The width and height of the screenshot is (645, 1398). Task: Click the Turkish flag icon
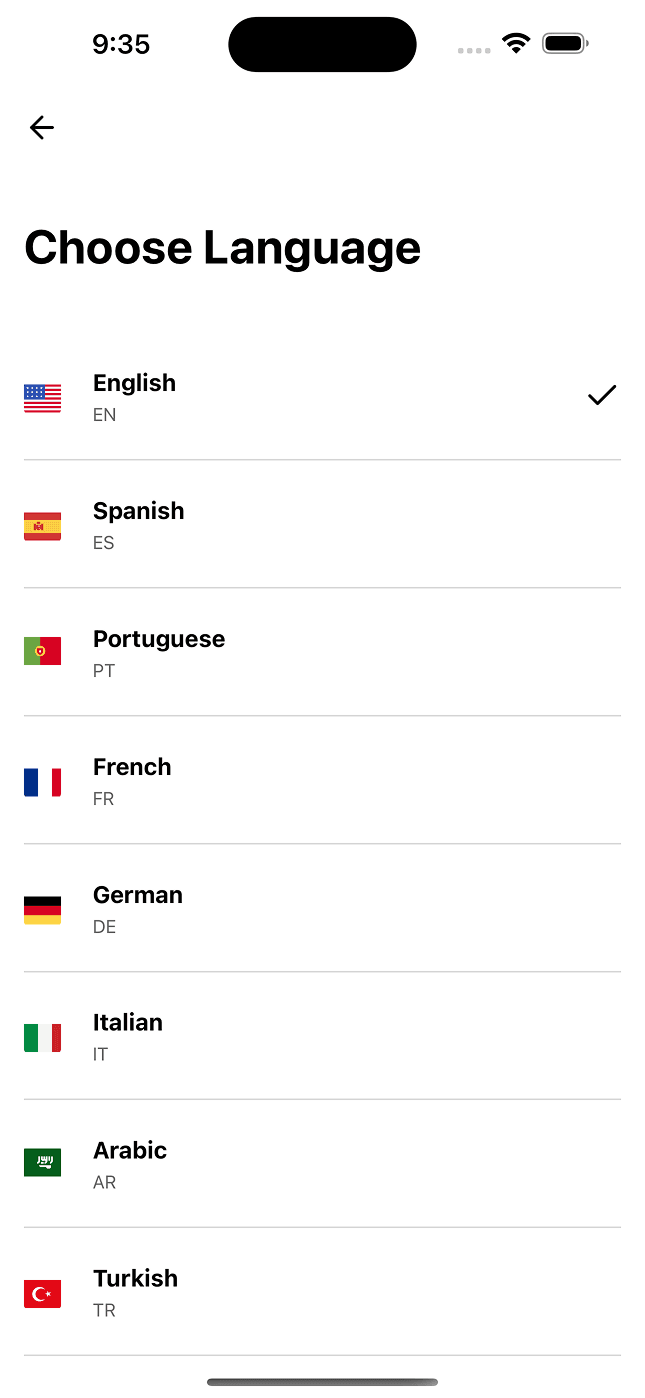(42, 1293)
